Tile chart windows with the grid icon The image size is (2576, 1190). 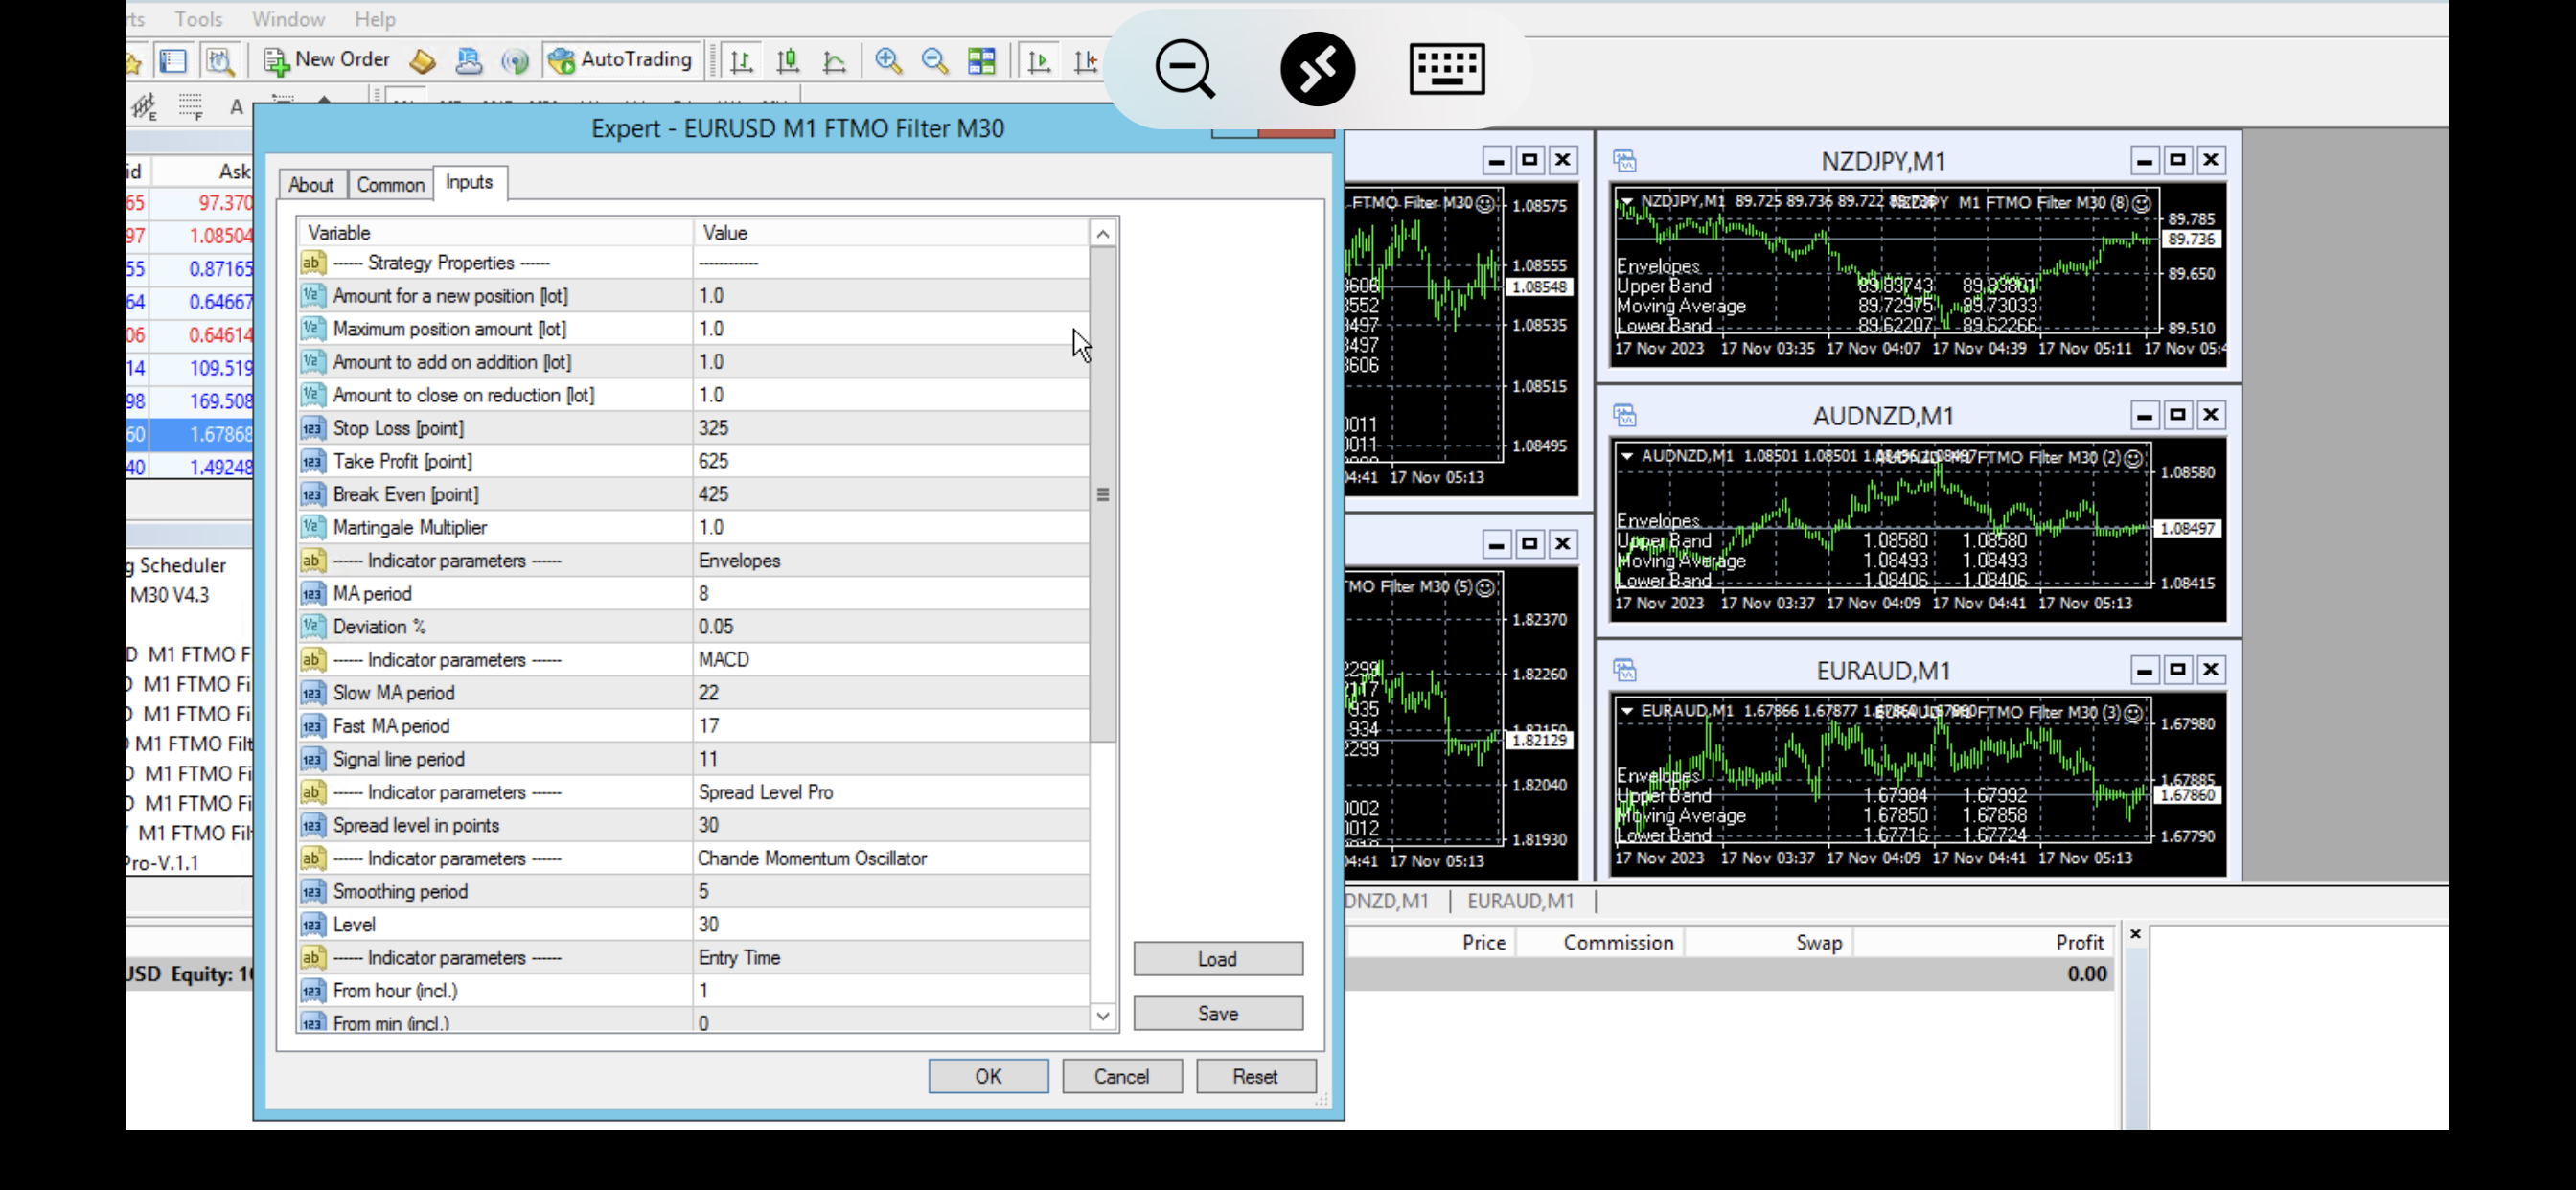point(982,61)
